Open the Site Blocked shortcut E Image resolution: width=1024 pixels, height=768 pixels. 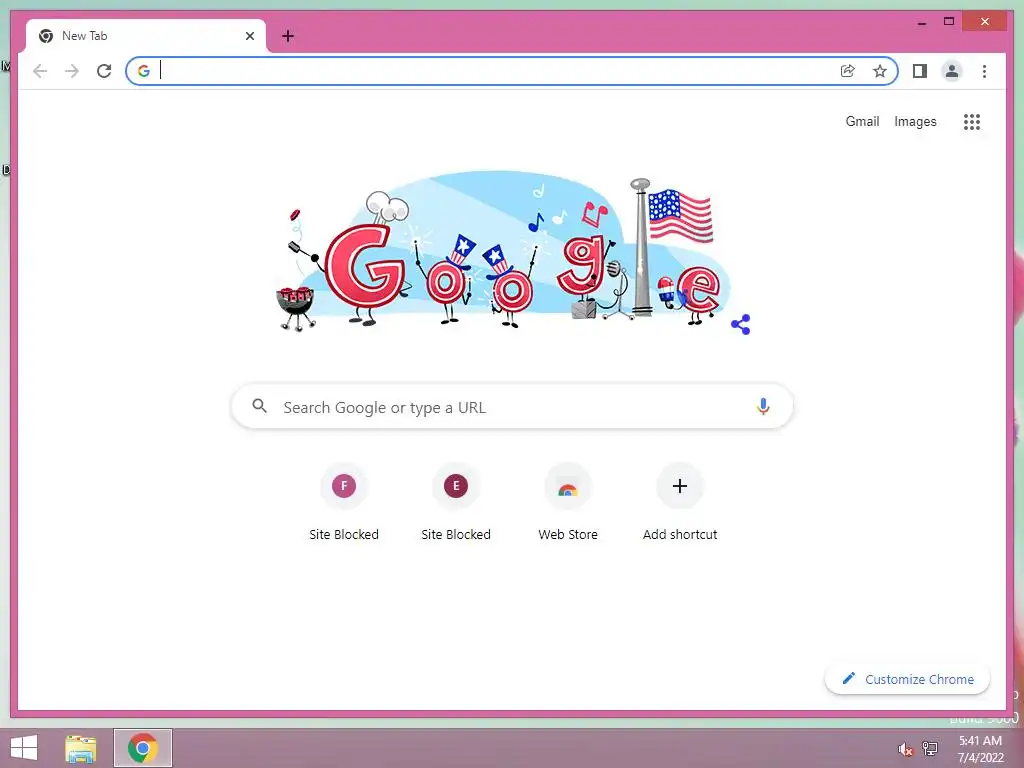(x=456, y=487)
